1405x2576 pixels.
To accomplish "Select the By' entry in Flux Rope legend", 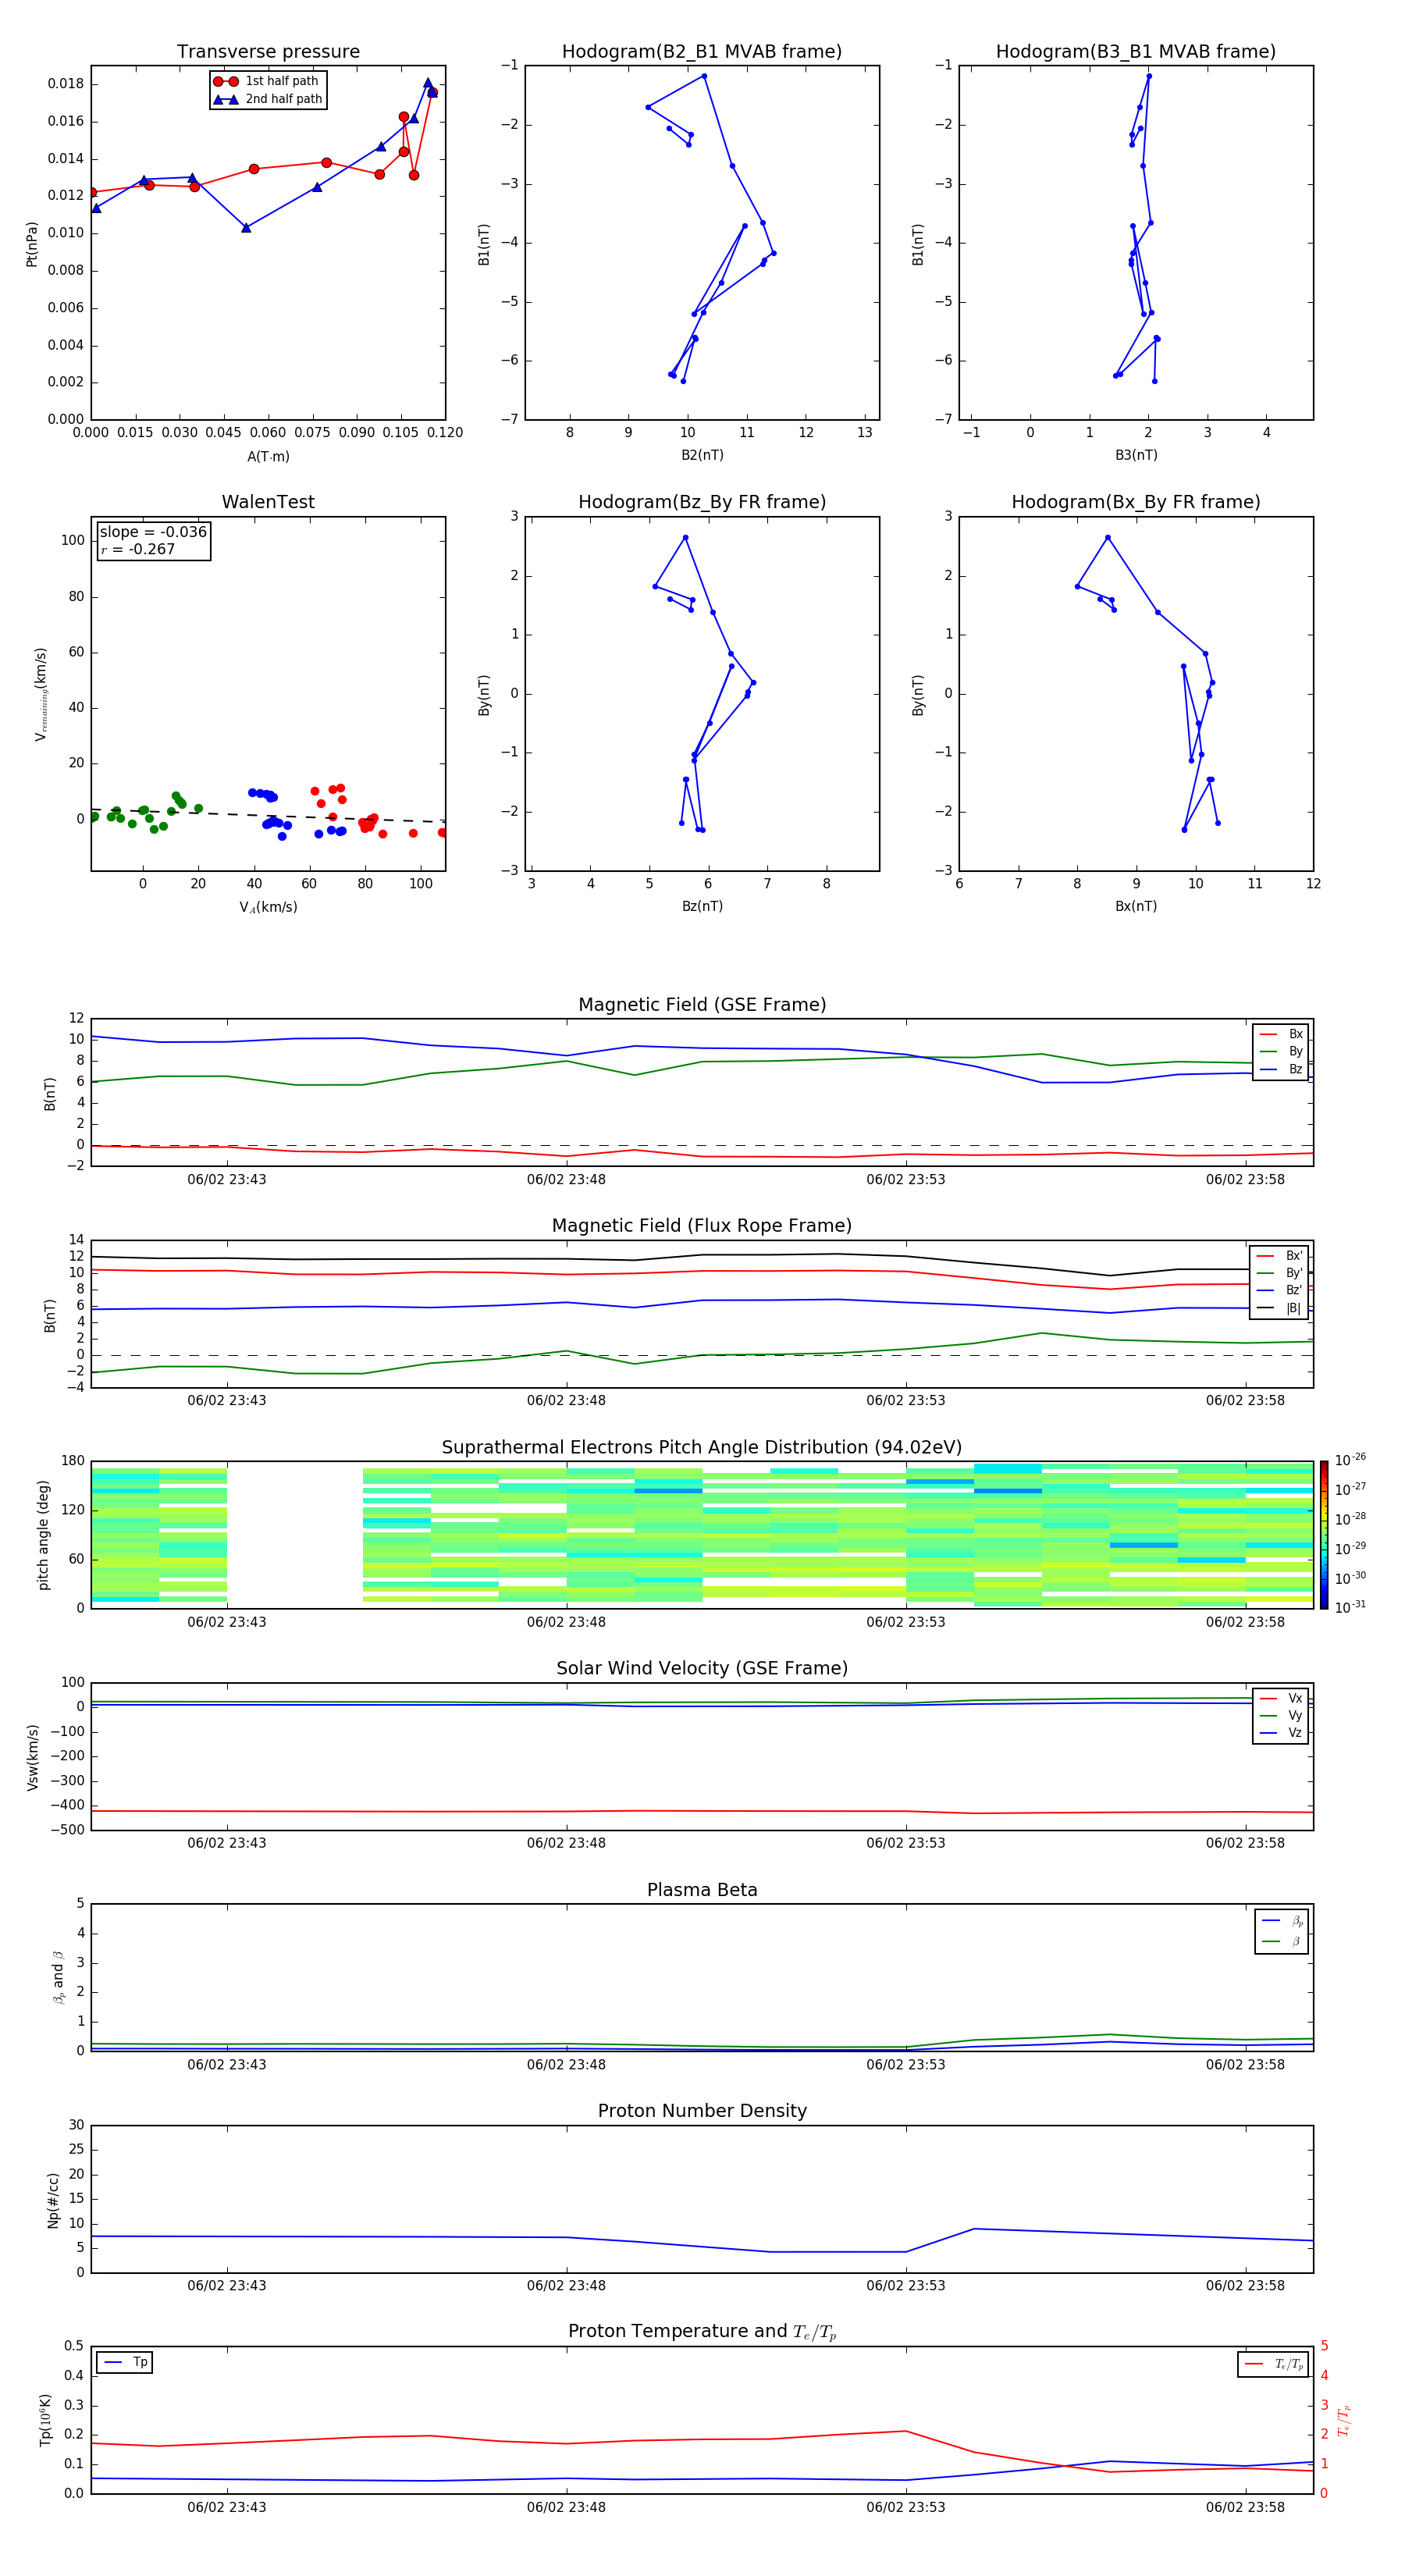I will pos(1280,1273).
